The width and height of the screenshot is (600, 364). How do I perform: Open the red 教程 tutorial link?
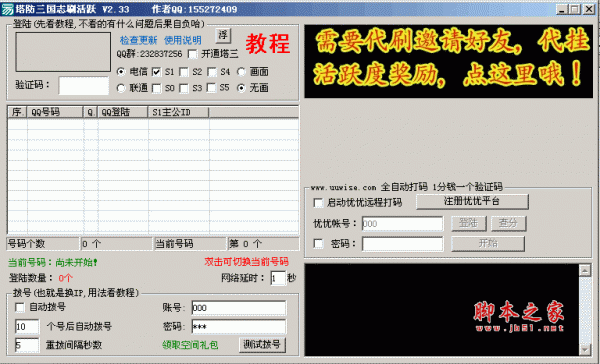click(267, 44)
